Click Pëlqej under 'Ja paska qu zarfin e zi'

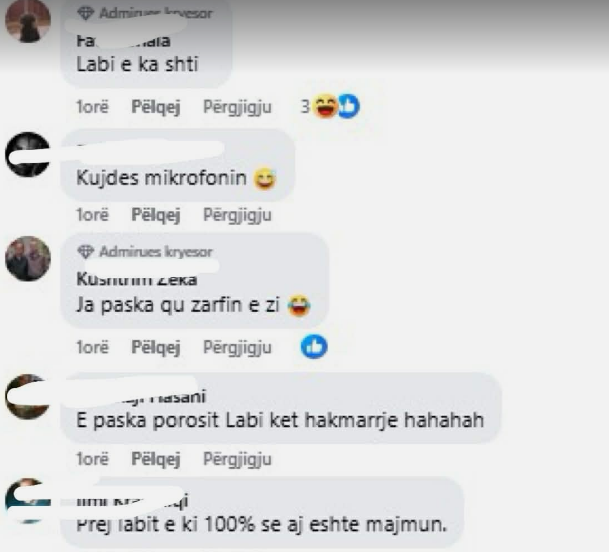[x=156, y=347]
